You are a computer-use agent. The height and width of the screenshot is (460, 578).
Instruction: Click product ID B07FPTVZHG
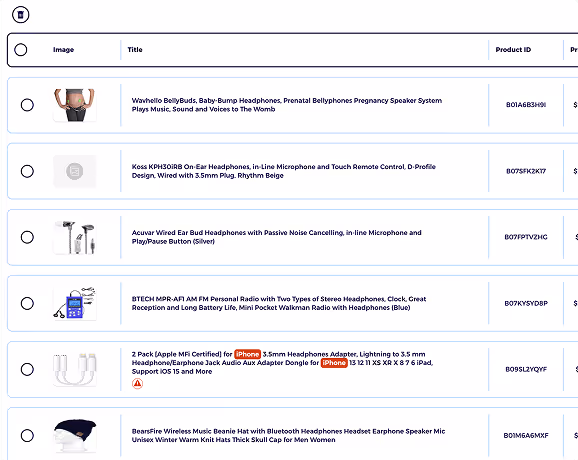click(526, 237)
